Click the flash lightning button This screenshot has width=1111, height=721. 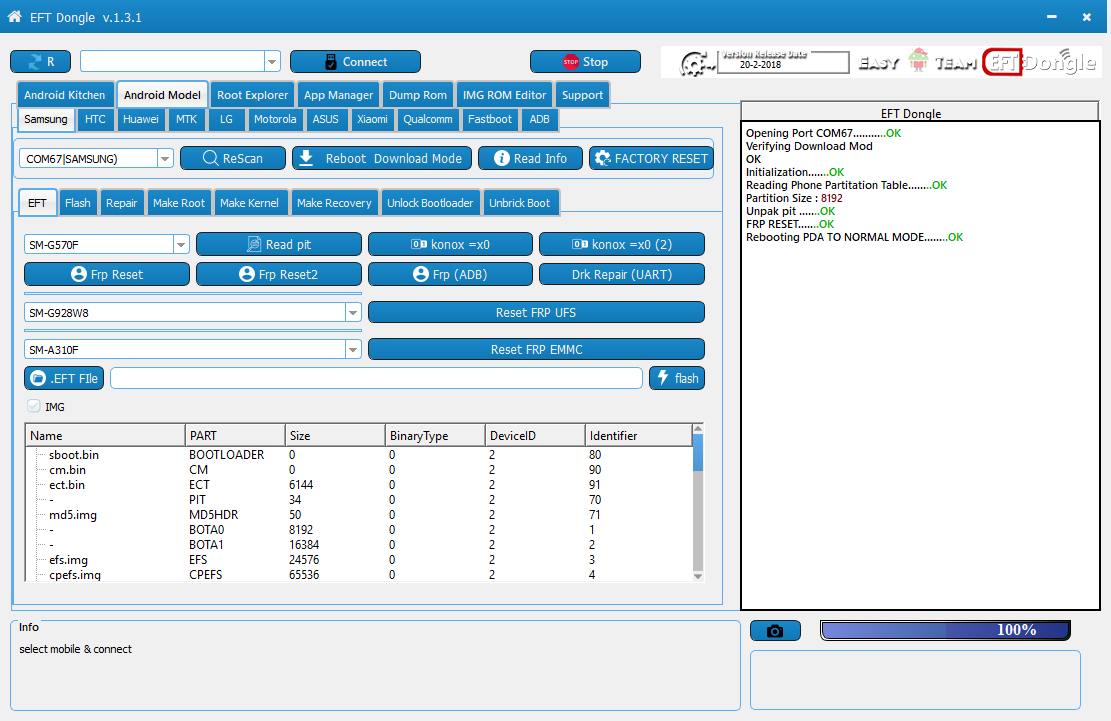pyautogui.click(x=677, y=378)
